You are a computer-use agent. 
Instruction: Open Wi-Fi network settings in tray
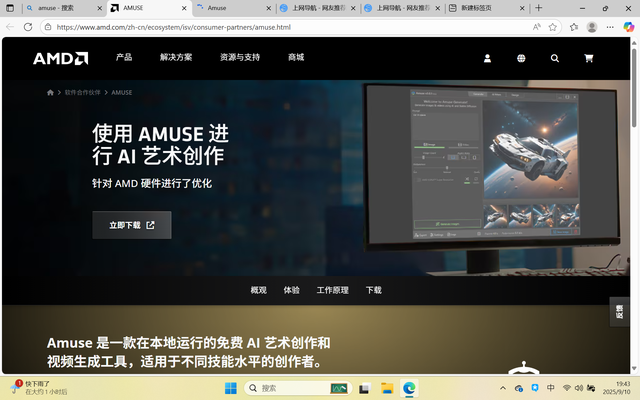click(x=567, y=388)
